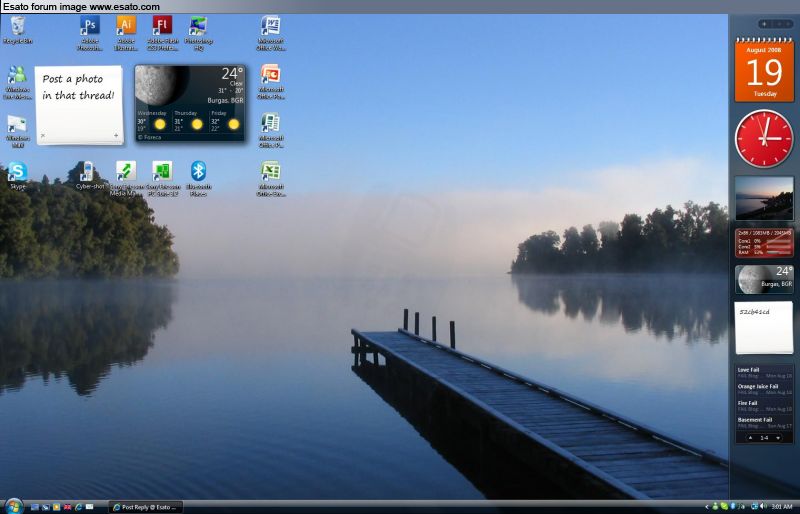Screen dimensions: 800x514
Task: Click the Wednesday forecast in weather gadget
Action: point(153,121)
